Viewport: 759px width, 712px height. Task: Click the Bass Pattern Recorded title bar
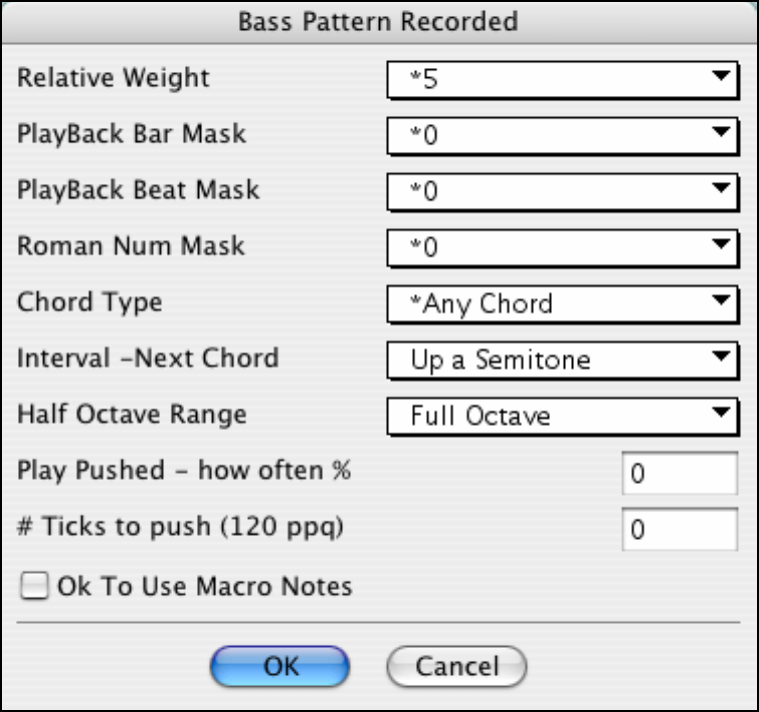(379, 20)
